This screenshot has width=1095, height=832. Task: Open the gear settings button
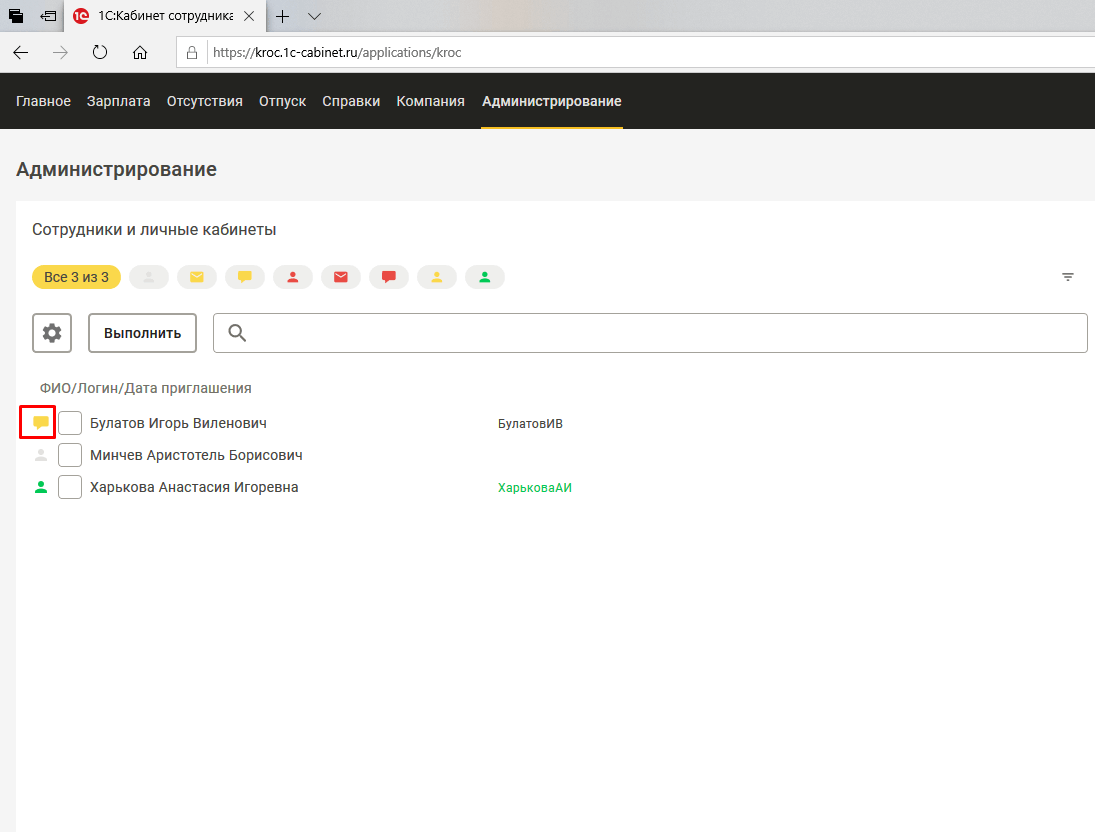click(x=52, y=333)
